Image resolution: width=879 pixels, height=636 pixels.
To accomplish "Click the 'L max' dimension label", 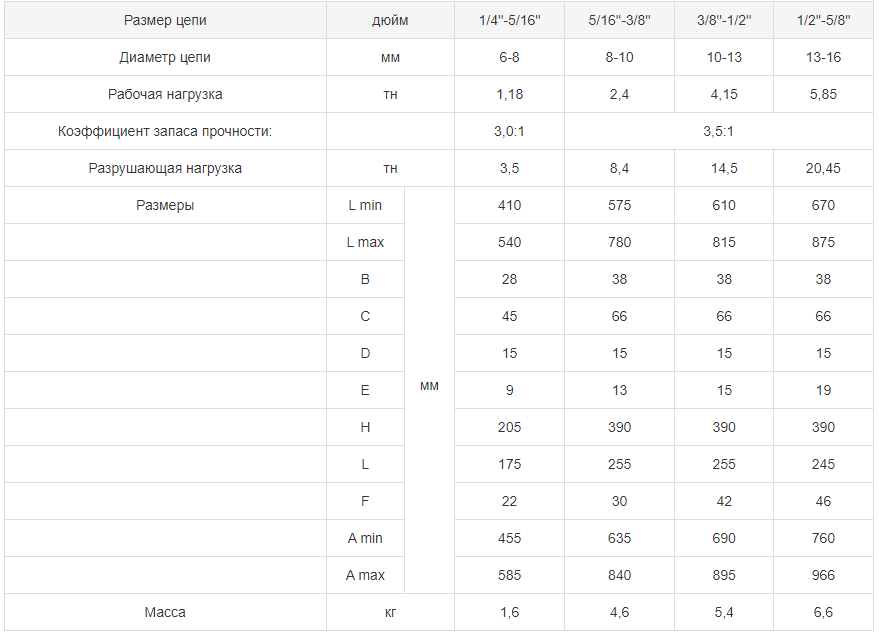I will click(365, 242).
